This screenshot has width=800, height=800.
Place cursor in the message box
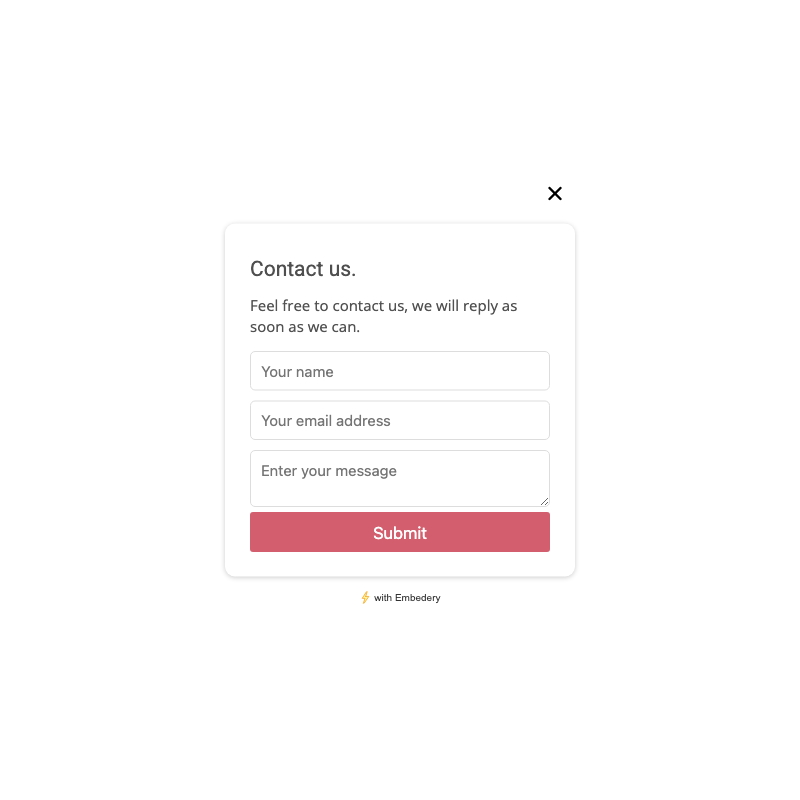pos(399,479)
